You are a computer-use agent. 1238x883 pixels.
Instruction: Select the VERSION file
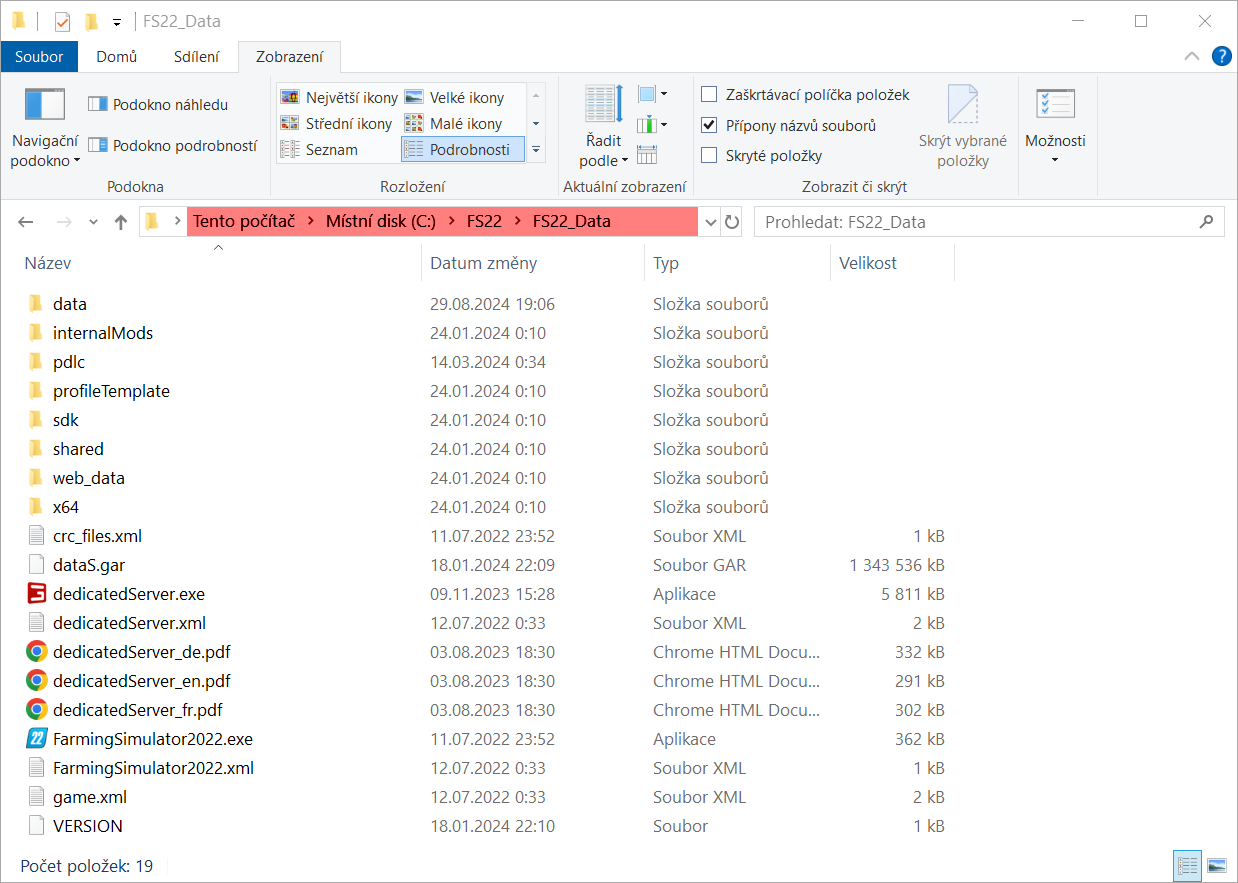point(88,826)
